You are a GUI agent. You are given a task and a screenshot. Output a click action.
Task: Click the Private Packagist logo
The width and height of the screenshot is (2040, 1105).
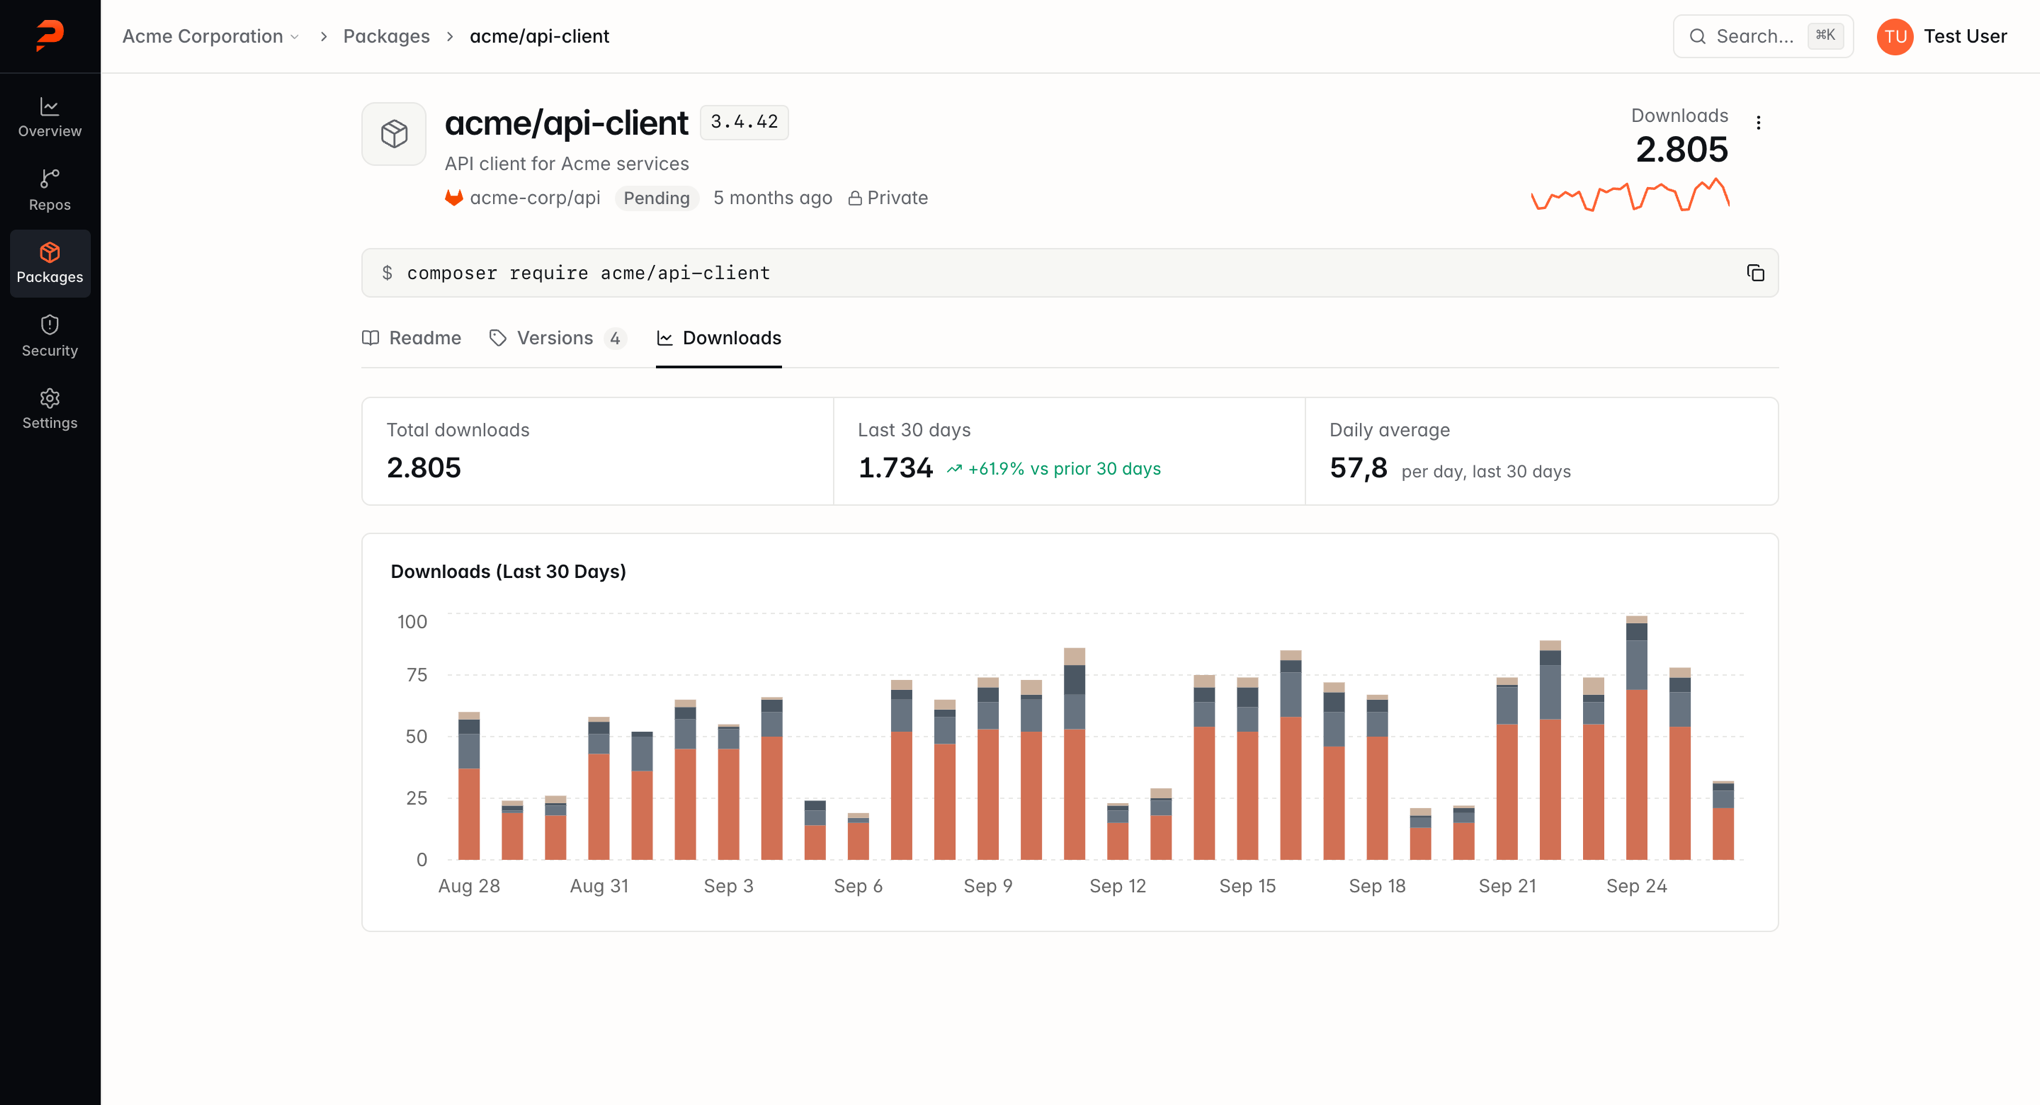50,35
